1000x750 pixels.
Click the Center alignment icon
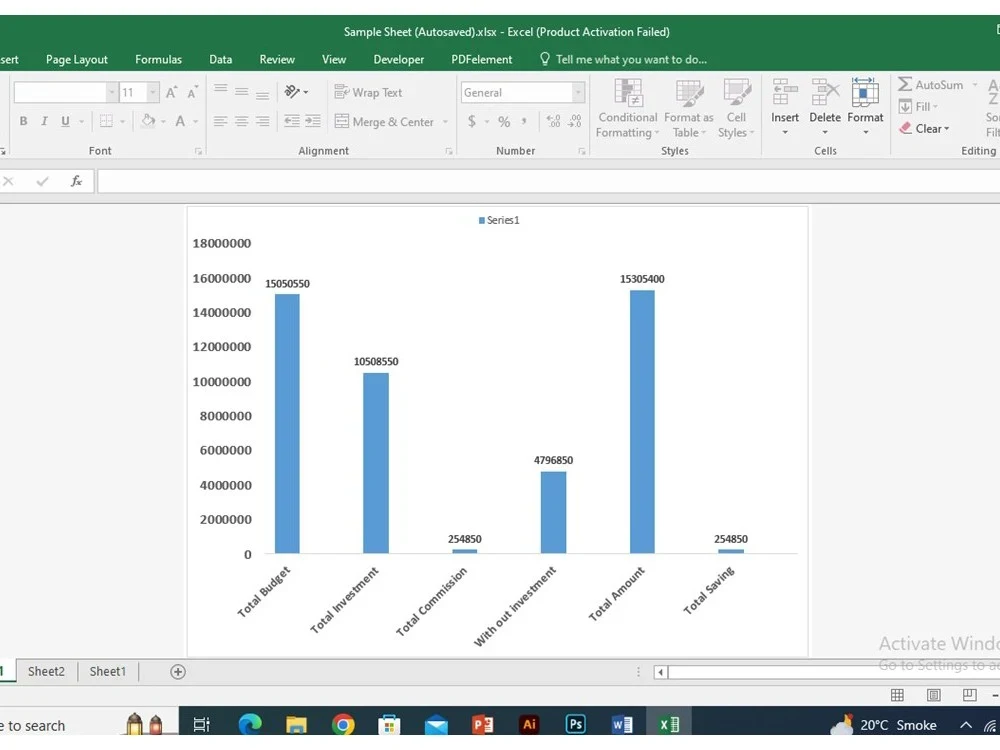coord(242,121)
